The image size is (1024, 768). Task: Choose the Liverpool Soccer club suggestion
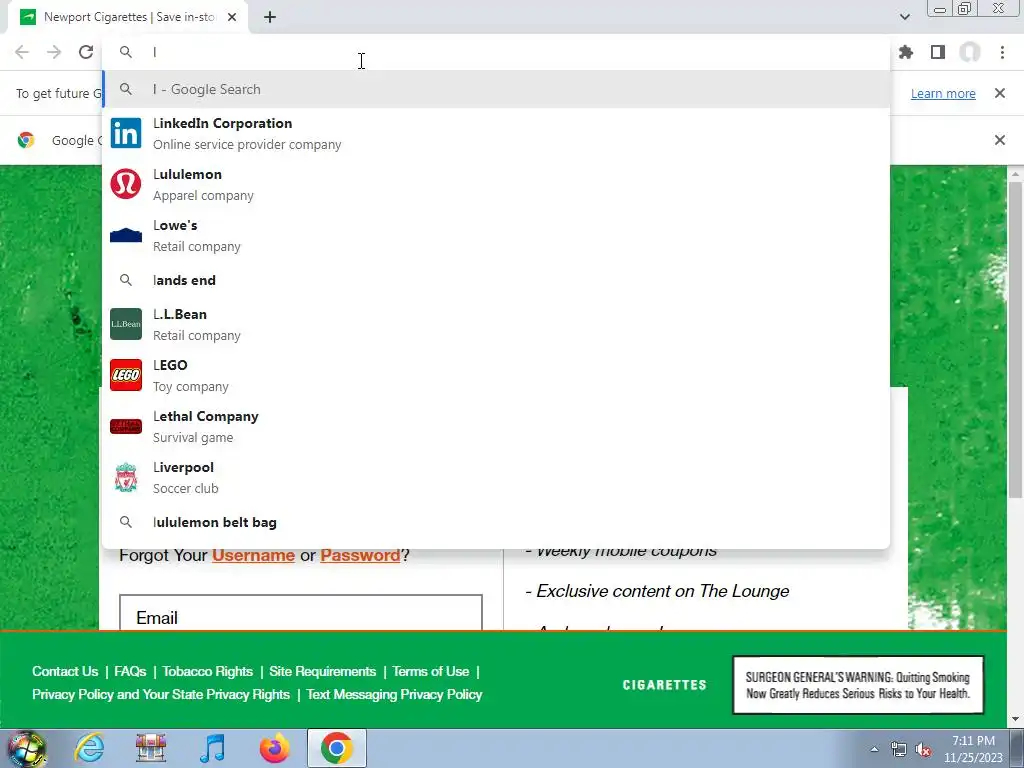pyautogui.click(x=496, y=477)
